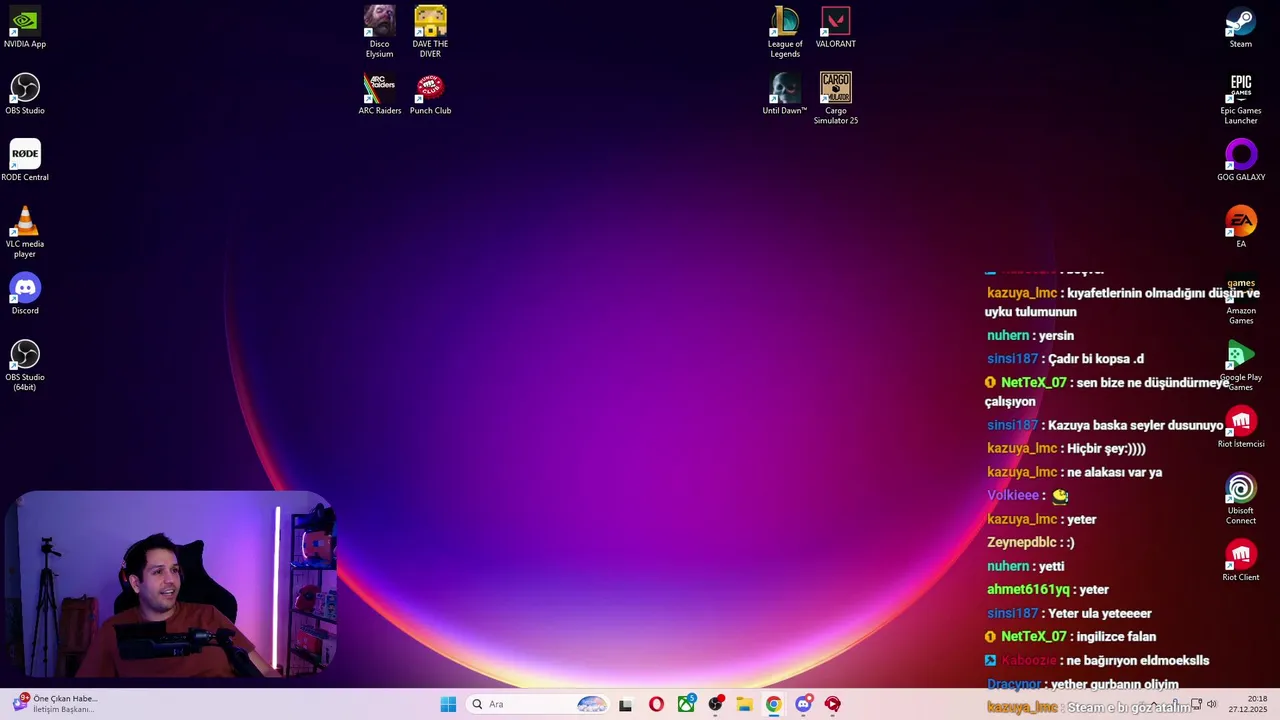Open the NVIDIA App desktop shortcut
The height and width of the screenshot is (720, 1280).
(x=25, y=28)
